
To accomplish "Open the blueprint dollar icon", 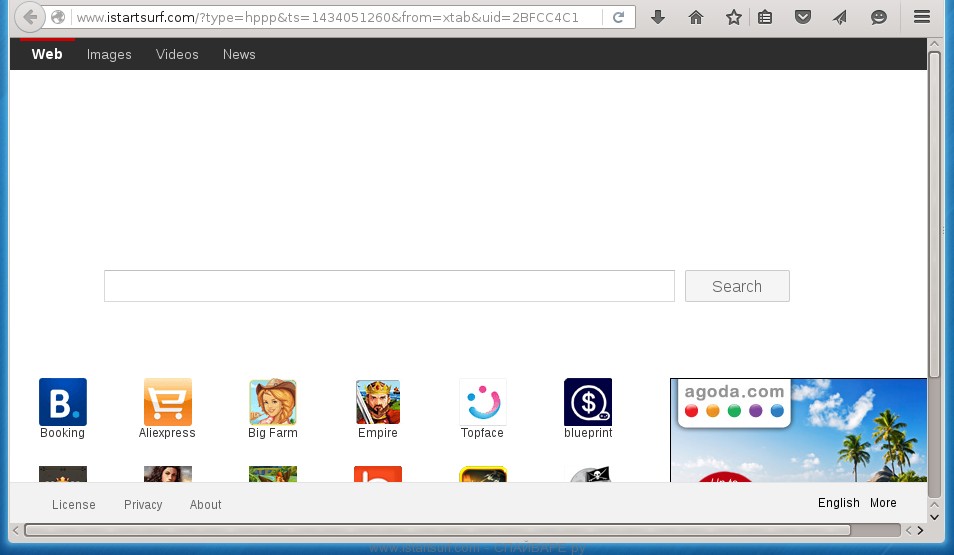I will point(588,402).
